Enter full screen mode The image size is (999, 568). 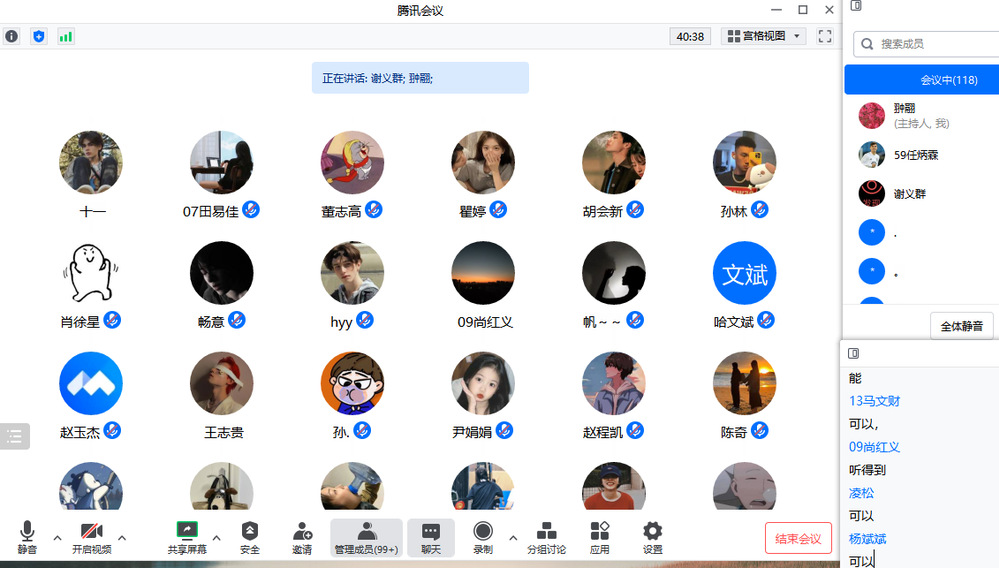825,36
